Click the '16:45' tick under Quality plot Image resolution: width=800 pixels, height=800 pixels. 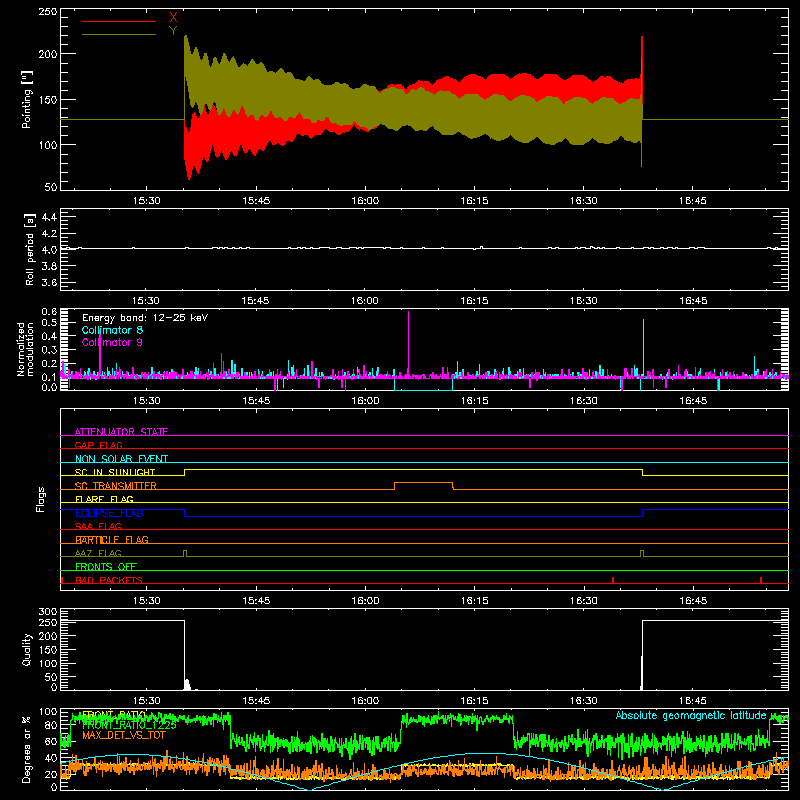click(693, 701)
